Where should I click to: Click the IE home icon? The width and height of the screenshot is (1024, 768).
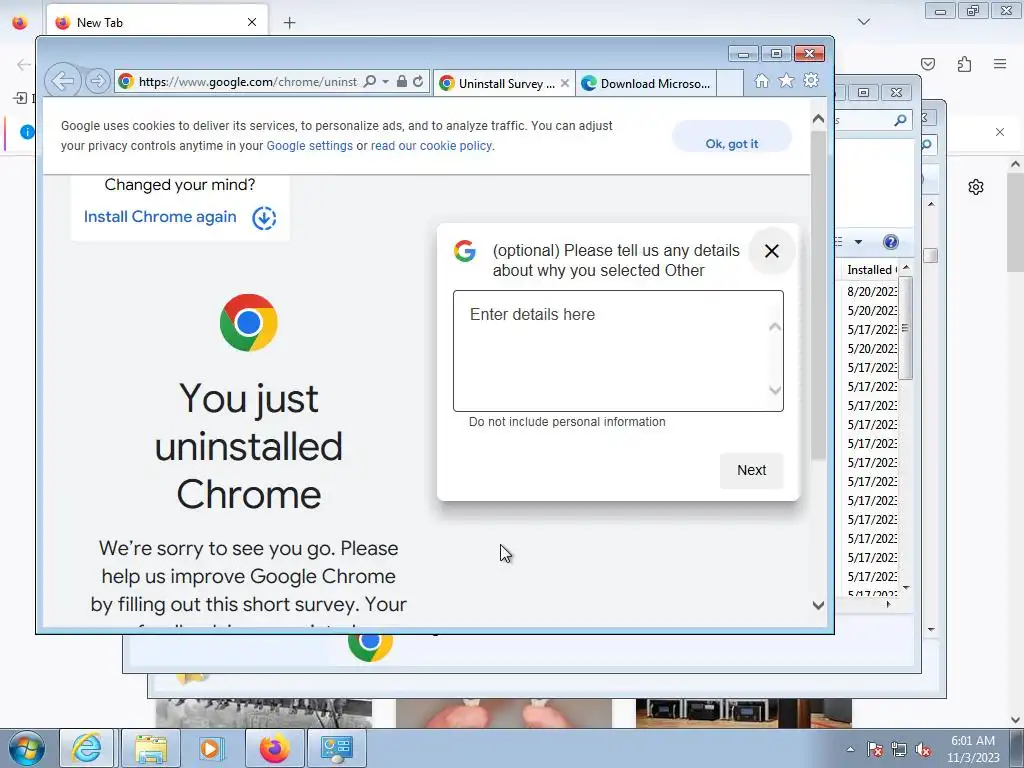pos(761,80)
